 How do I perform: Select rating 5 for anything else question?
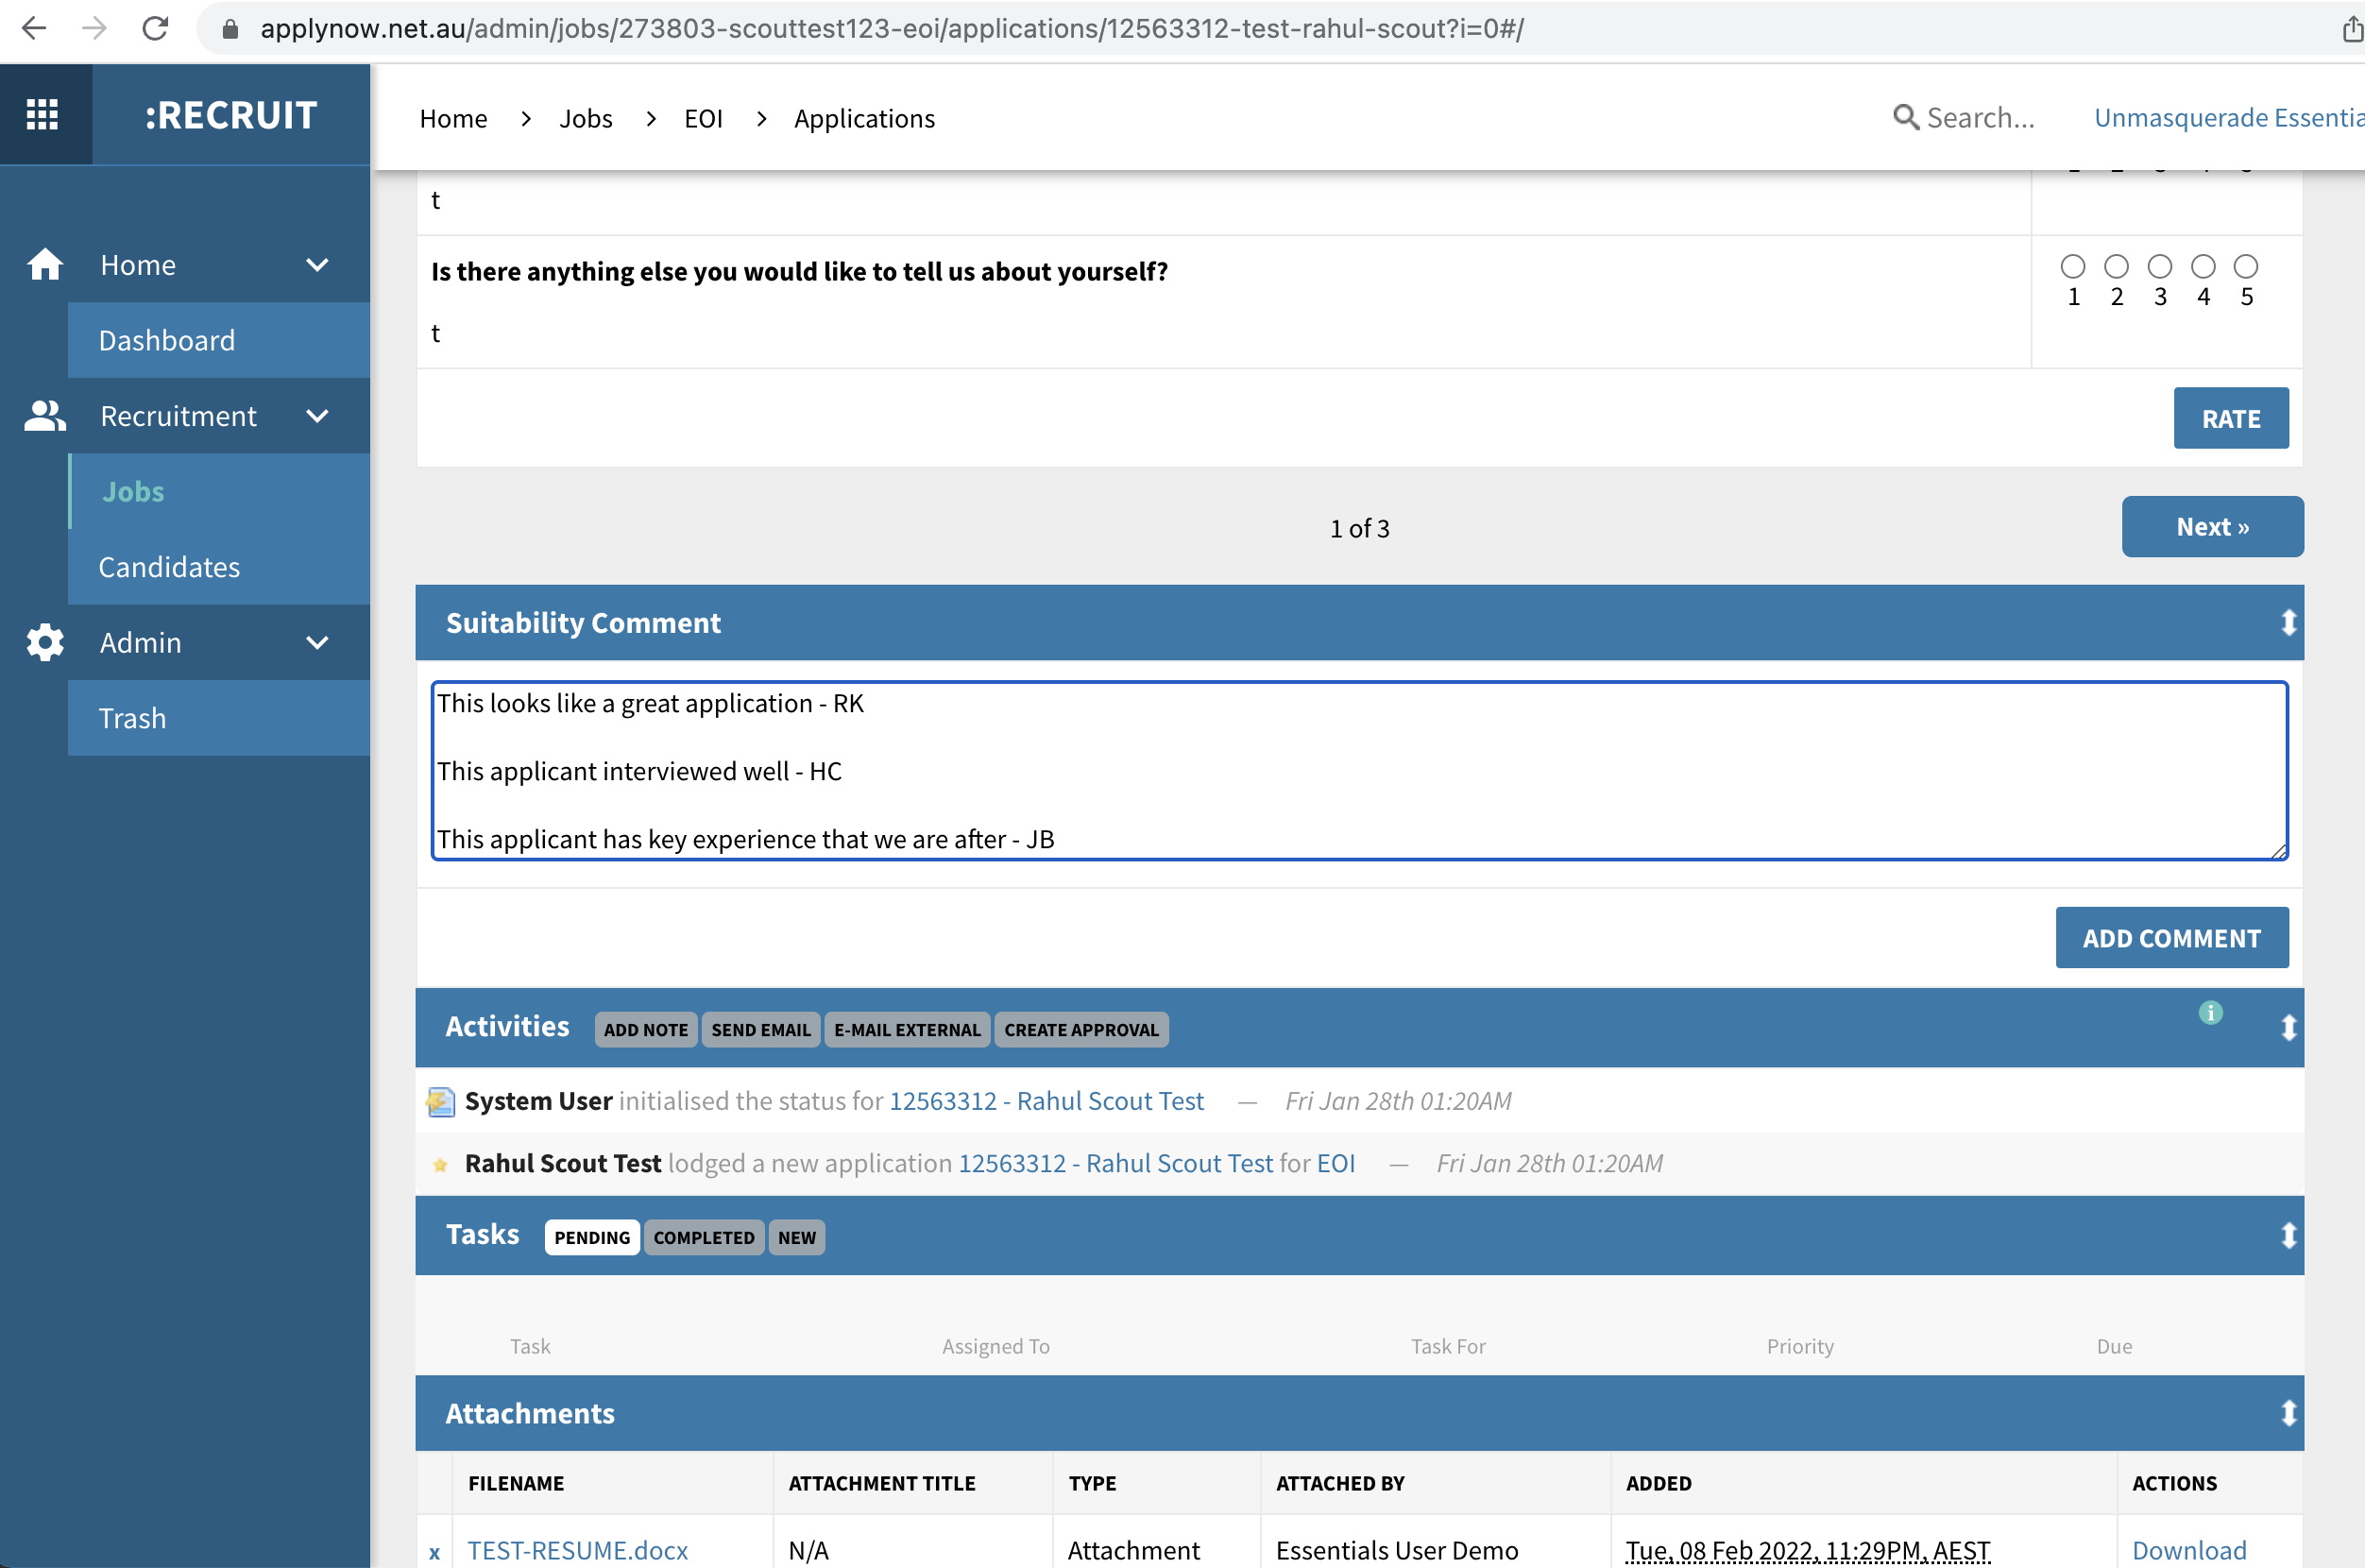click(2246, 266)
